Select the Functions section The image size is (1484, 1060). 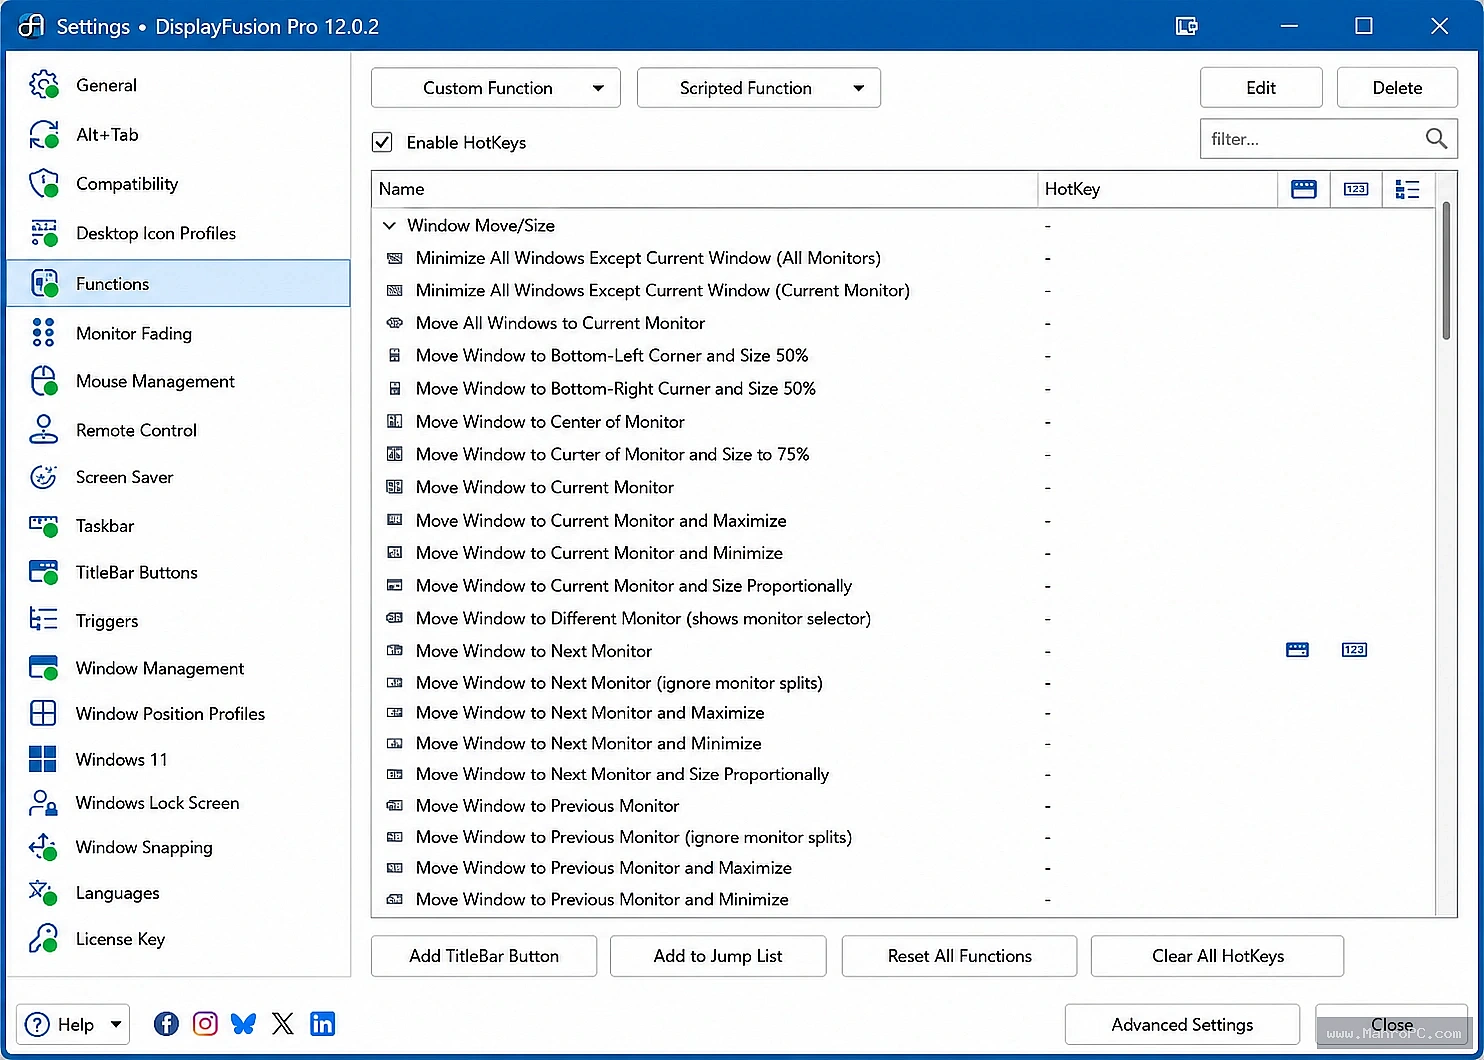click(x=178, y=283)
